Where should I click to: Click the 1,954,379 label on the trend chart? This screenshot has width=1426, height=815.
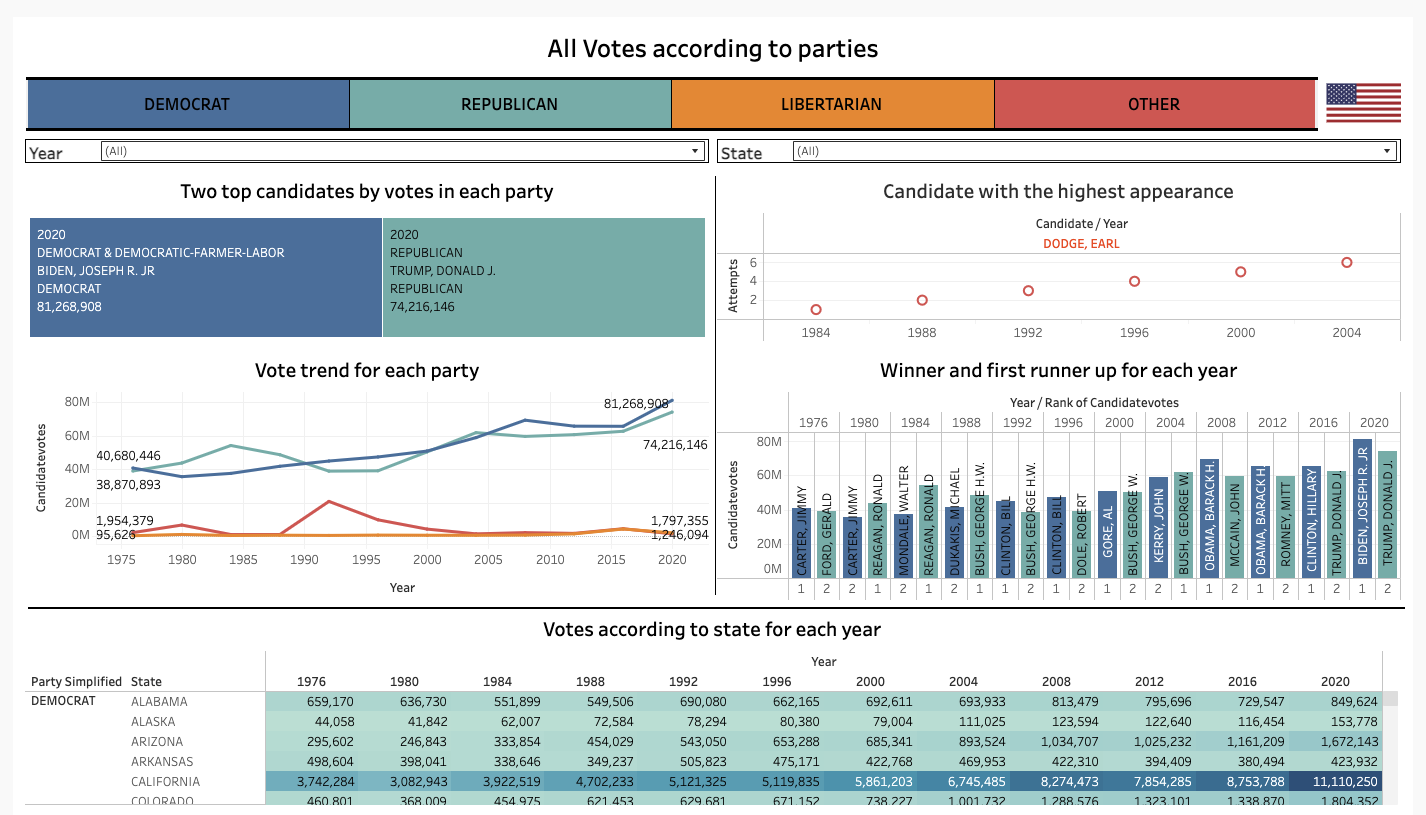pos(125,521)
